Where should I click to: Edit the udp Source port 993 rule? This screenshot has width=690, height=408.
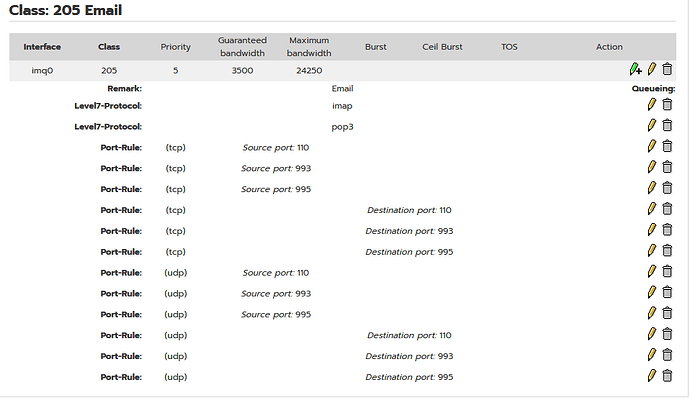[652, 292]
